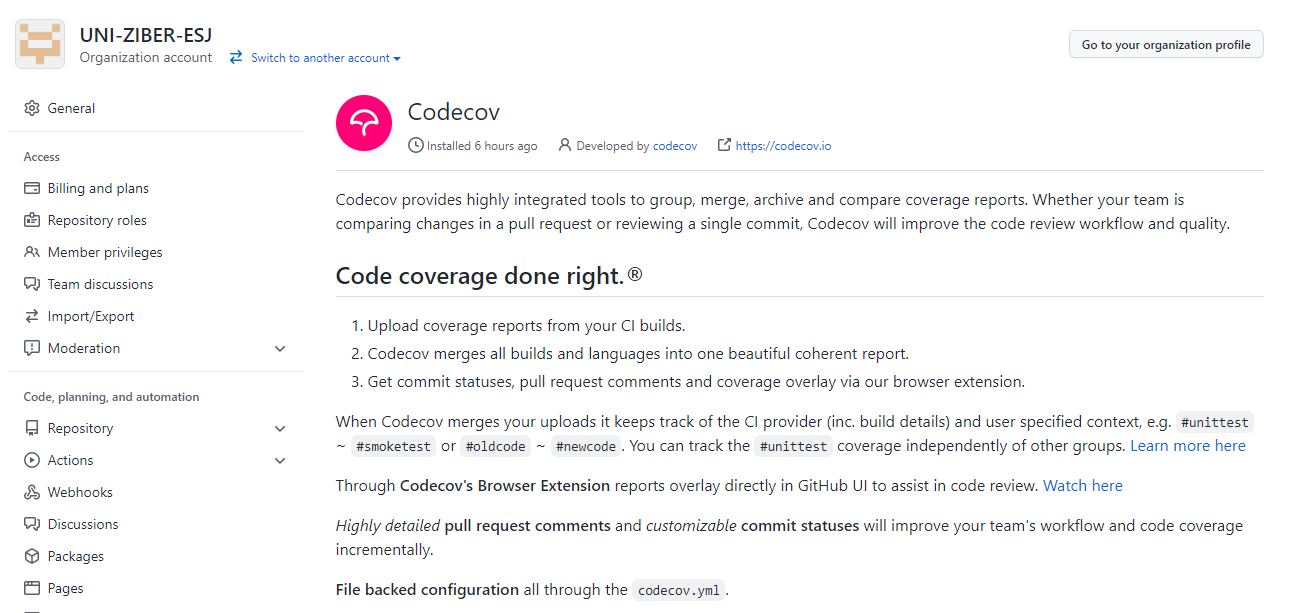Click the UNI-ZIBER-ESJ organization avatar
The image size is (1310, 613).
pyautogui.click(x=40, y=44)
